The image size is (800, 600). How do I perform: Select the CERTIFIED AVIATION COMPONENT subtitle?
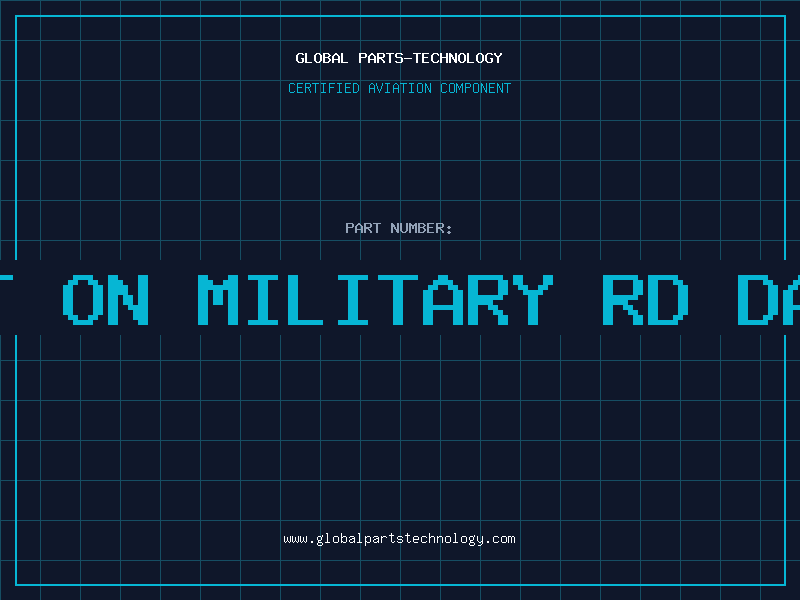[399, 88]
